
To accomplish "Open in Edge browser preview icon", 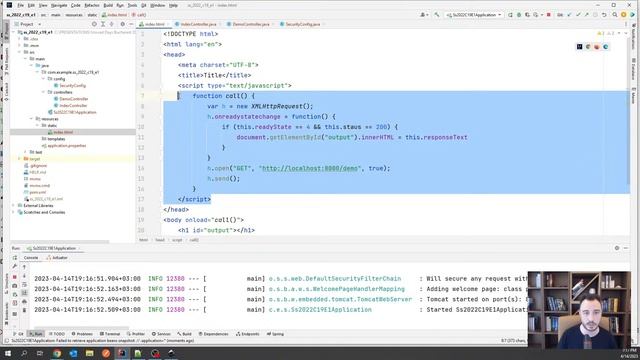I will point(606,47).
